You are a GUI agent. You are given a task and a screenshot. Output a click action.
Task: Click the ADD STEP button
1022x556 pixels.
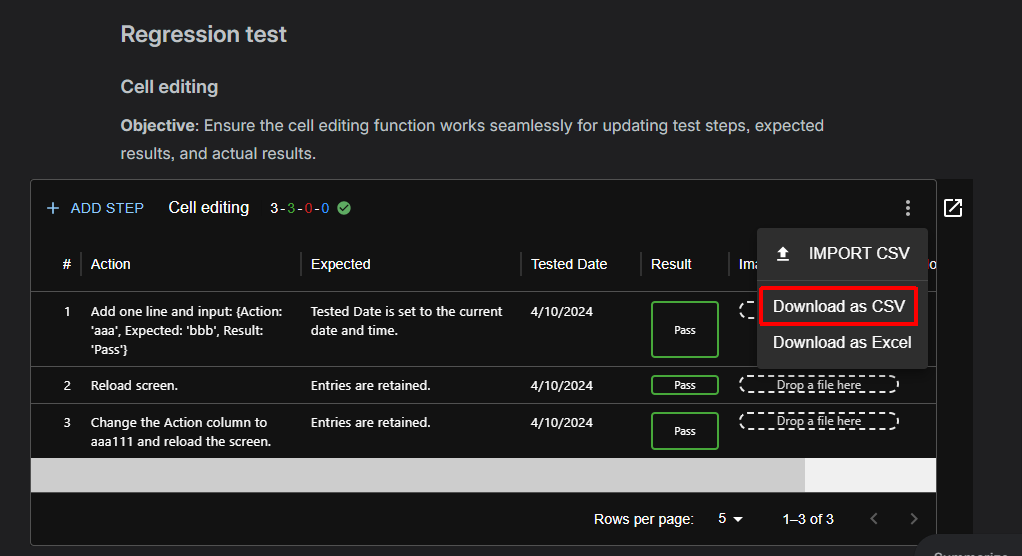click(96, 208)
